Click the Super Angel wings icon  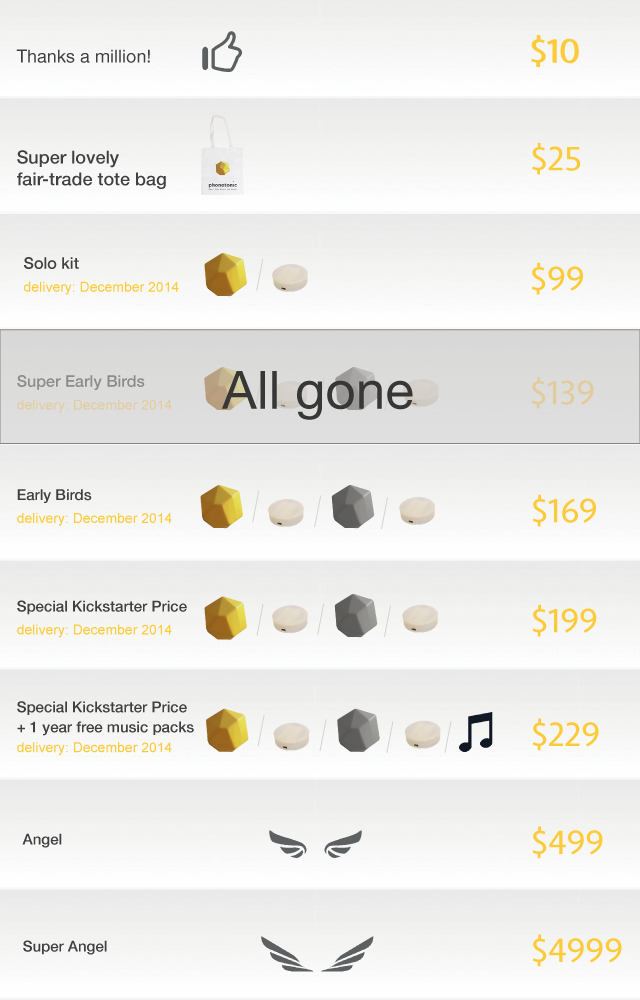(x=317, y=954)
